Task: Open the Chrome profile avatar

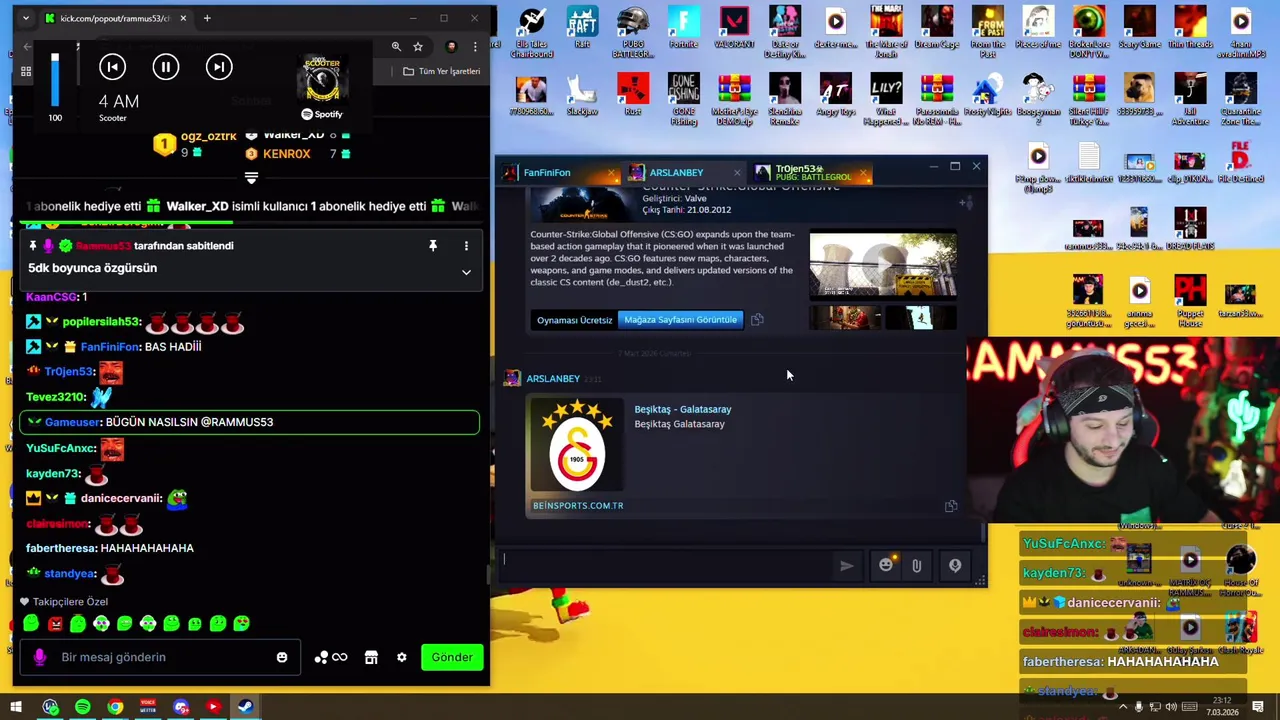Action: tap(451, 46)
